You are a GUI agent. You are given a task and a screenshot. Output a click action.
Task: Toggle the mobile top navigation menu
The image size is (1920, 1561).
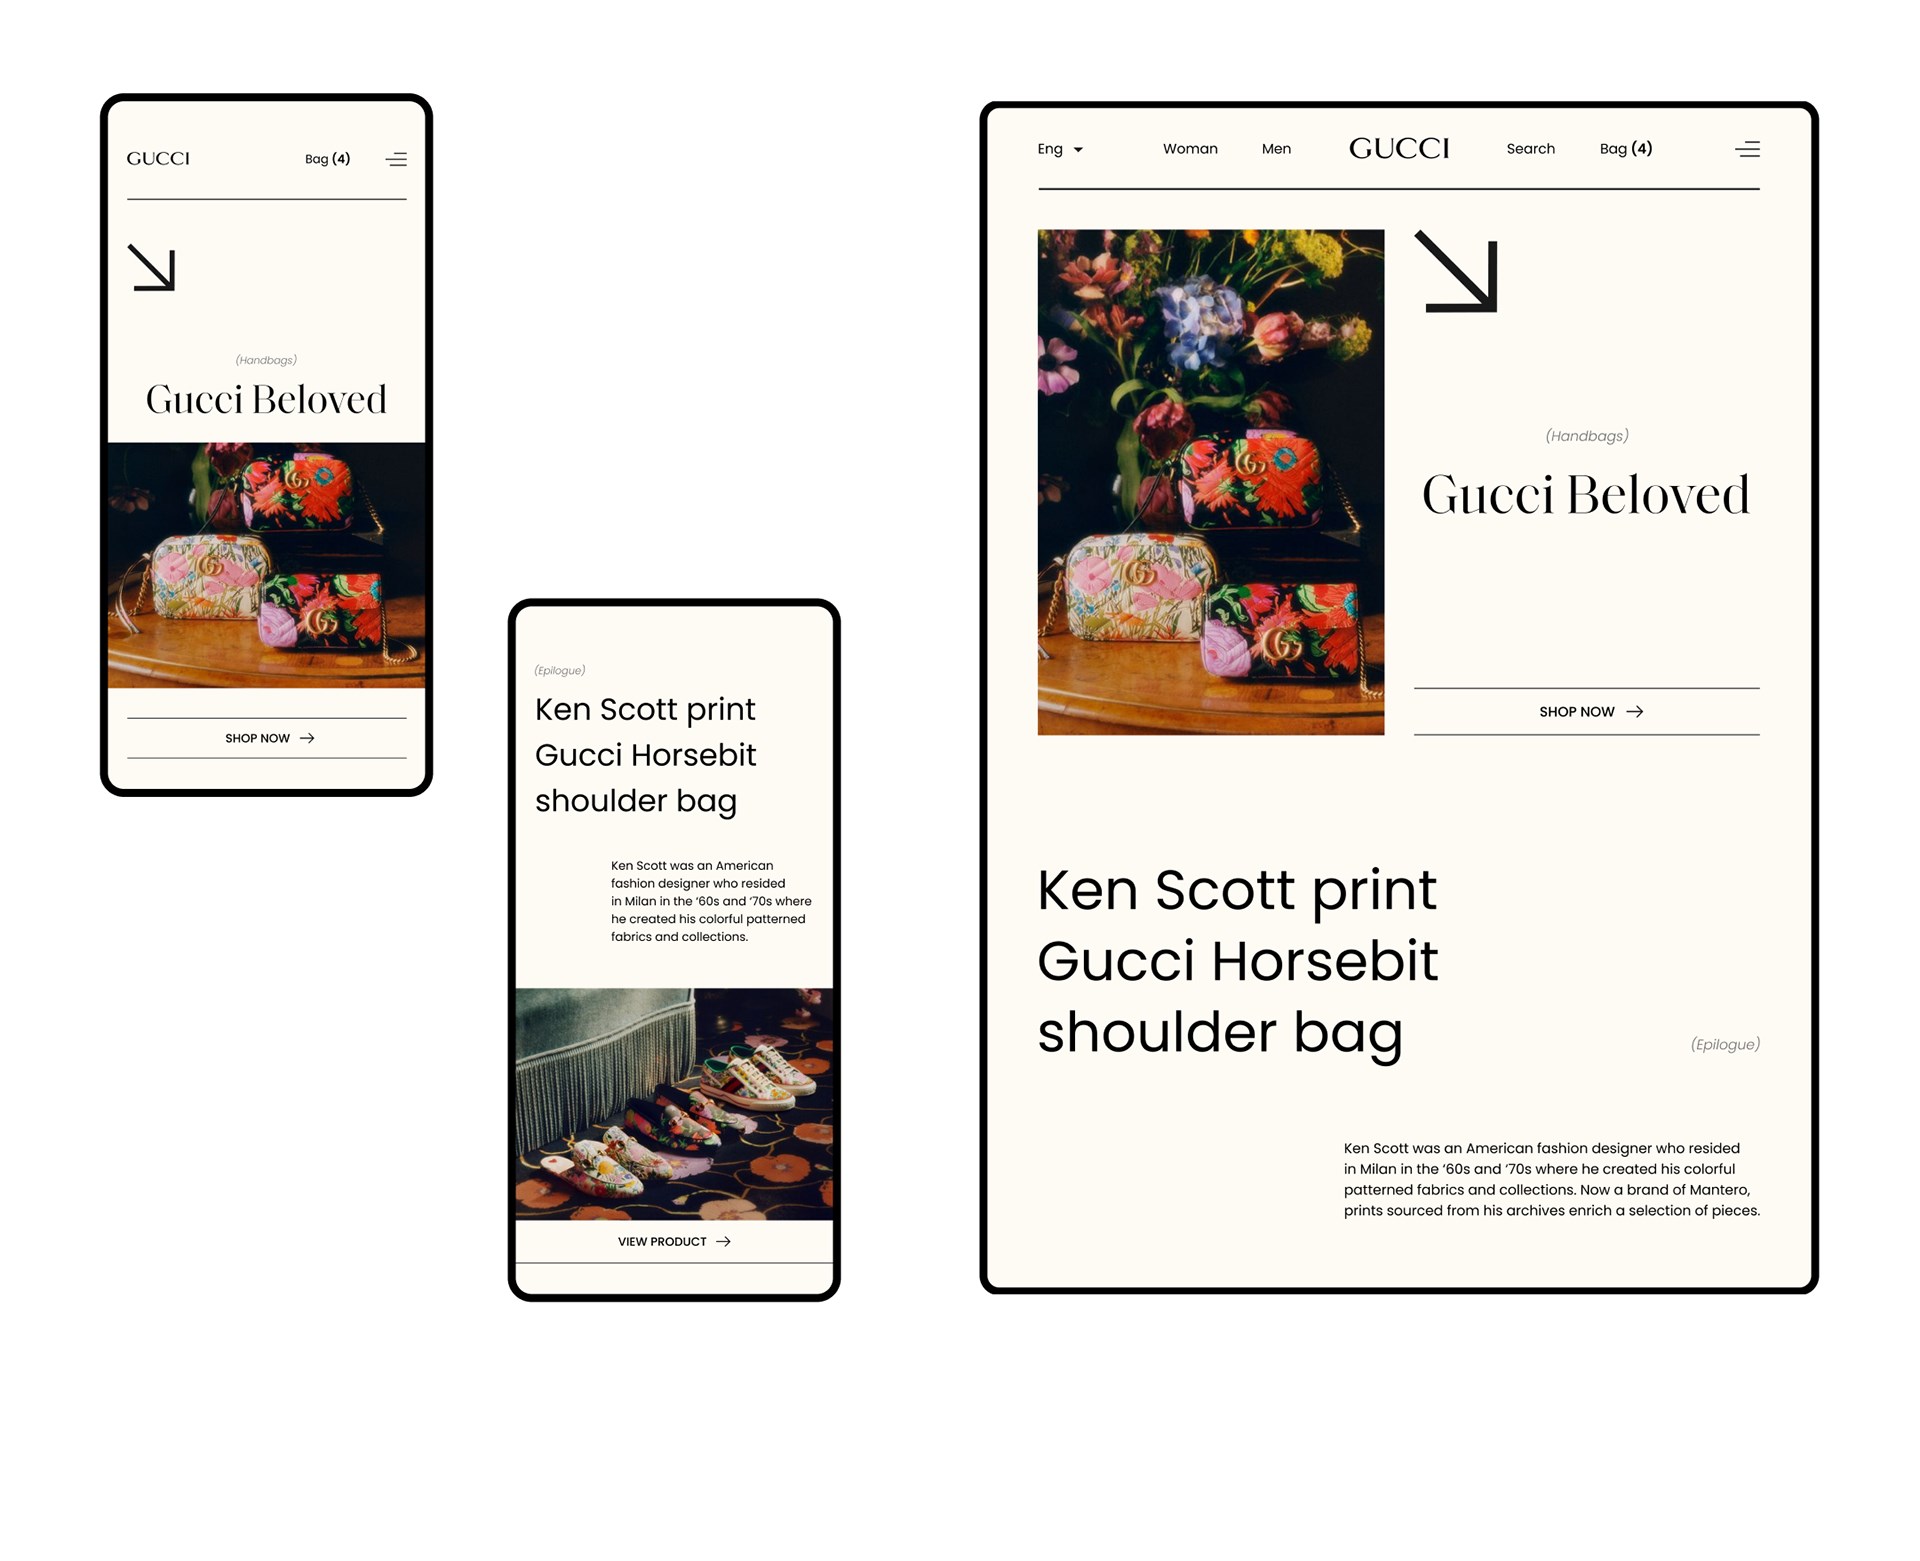pos(397,159)
